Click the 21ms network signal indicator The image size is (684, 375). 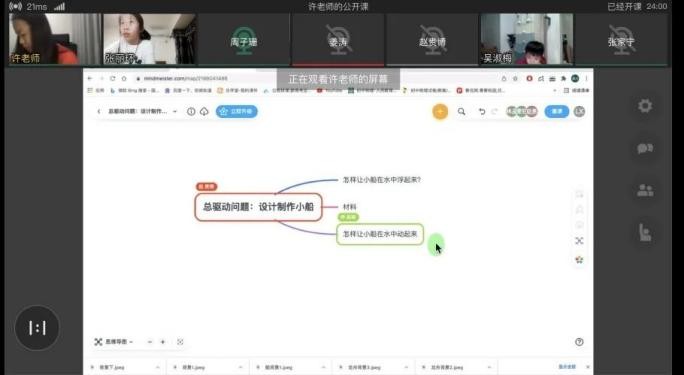(x=38, y=7)
